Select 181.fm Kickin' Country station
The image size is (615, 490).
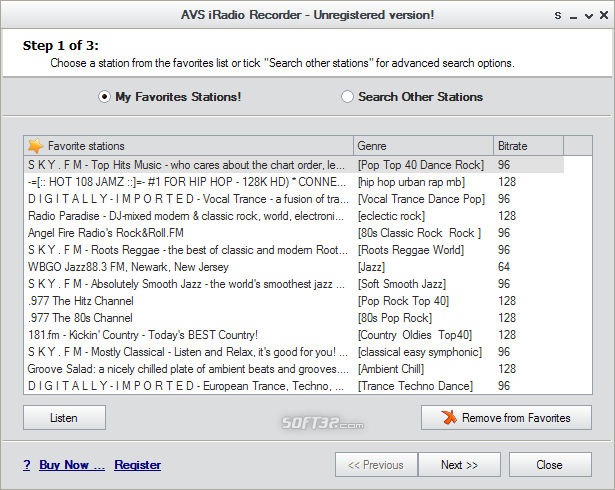[x=294, y=335]
